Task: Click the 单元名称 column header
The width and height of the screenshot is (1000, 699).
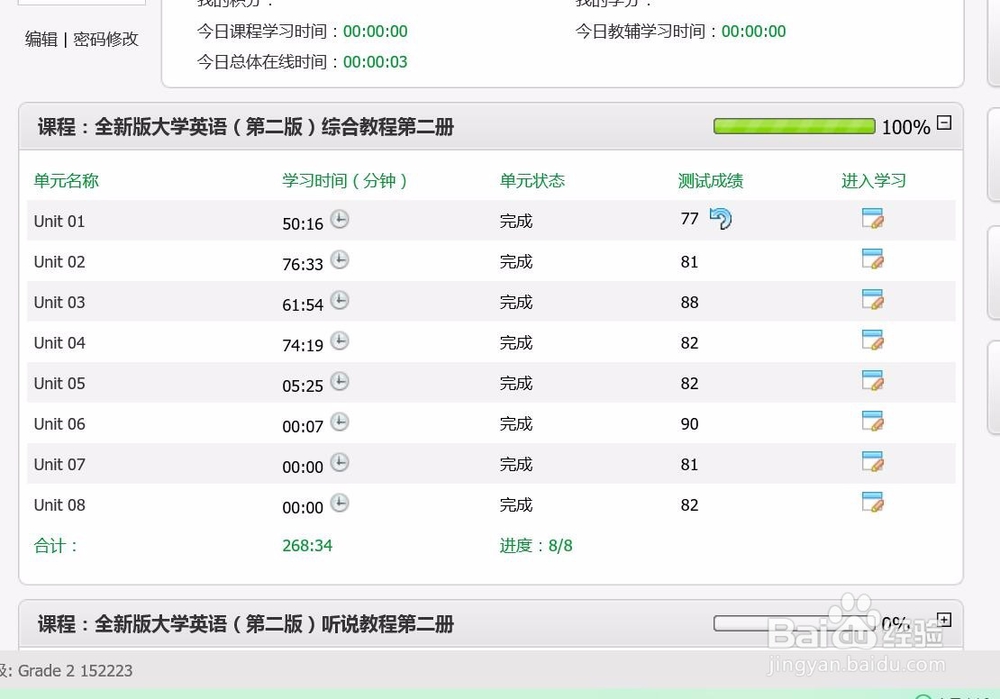Action: (66, 181)
